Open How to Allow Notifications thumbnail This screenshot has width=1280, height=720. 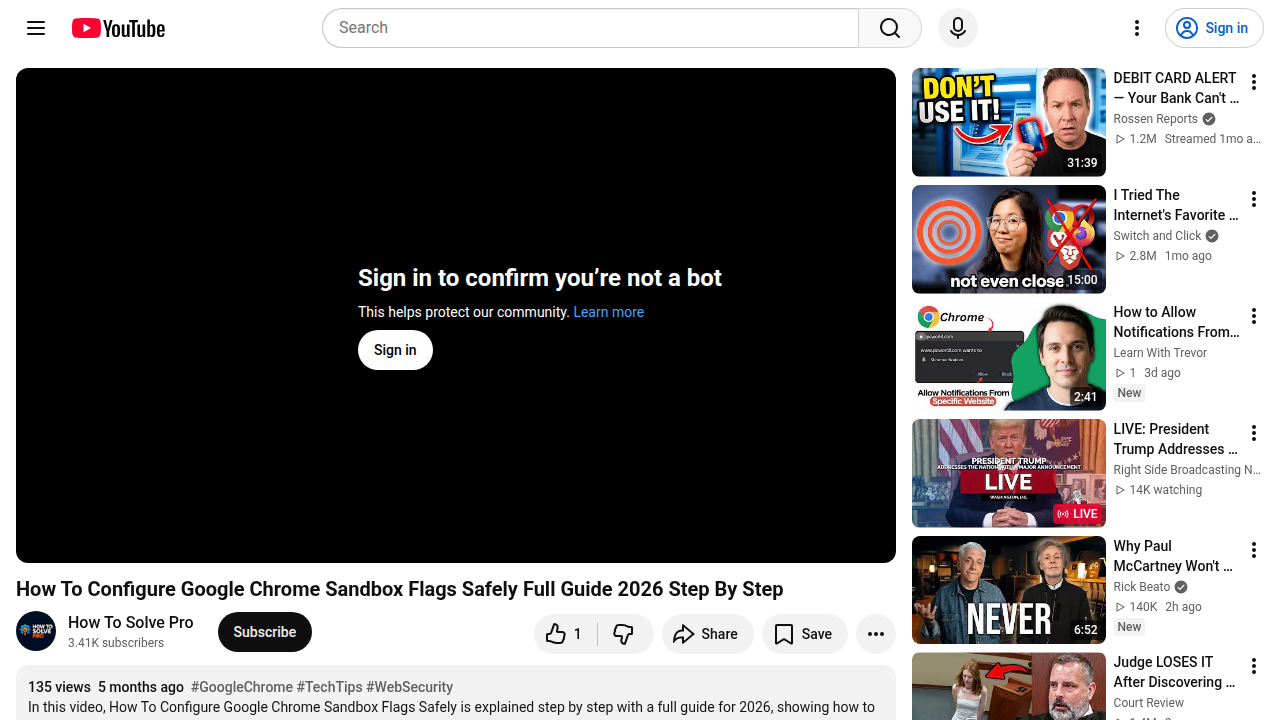click(1009, 356)
